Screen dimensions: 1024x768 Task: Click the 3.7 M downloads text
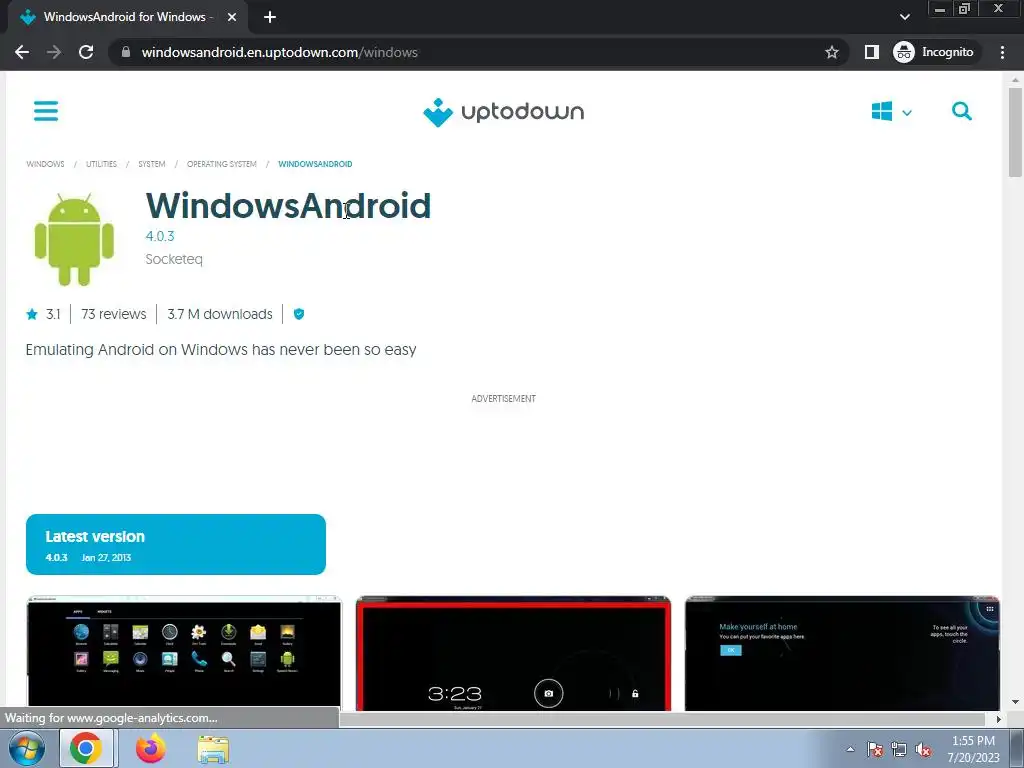click(x=220, y=314)
